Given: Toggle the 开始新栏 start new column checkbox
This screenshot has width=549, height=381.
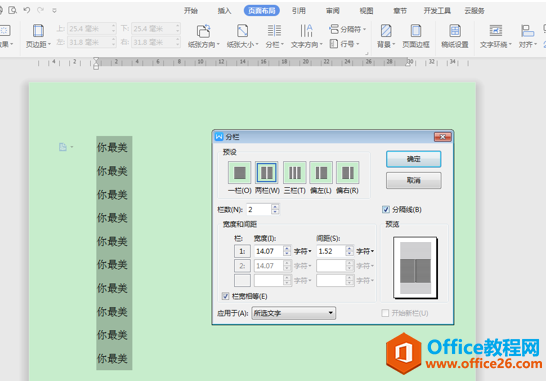Looking at the screenshot, I should coord(385,313).
